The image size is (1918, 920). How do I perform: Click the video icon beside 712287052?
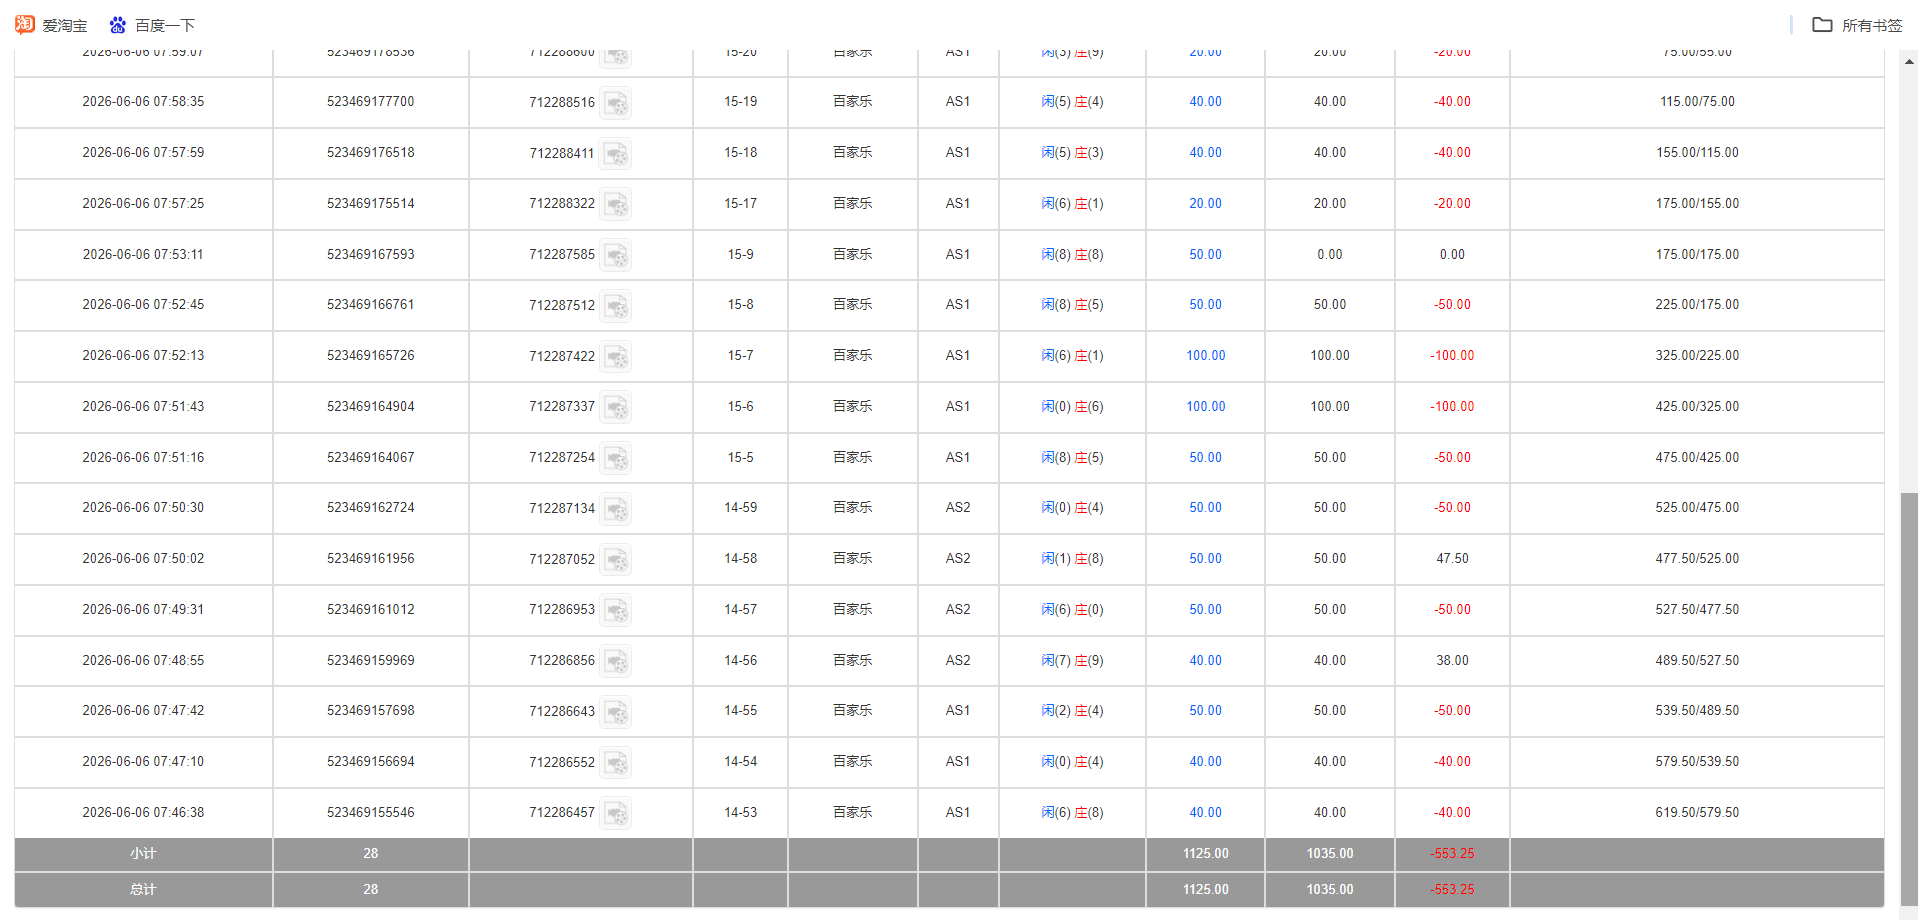click(x=616, y=560)
